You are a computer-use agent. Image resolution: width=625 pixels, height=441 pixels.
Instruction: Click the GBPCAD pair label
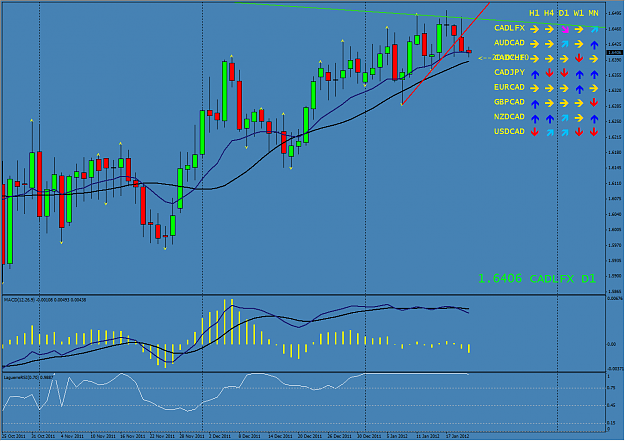pos(509,102)
